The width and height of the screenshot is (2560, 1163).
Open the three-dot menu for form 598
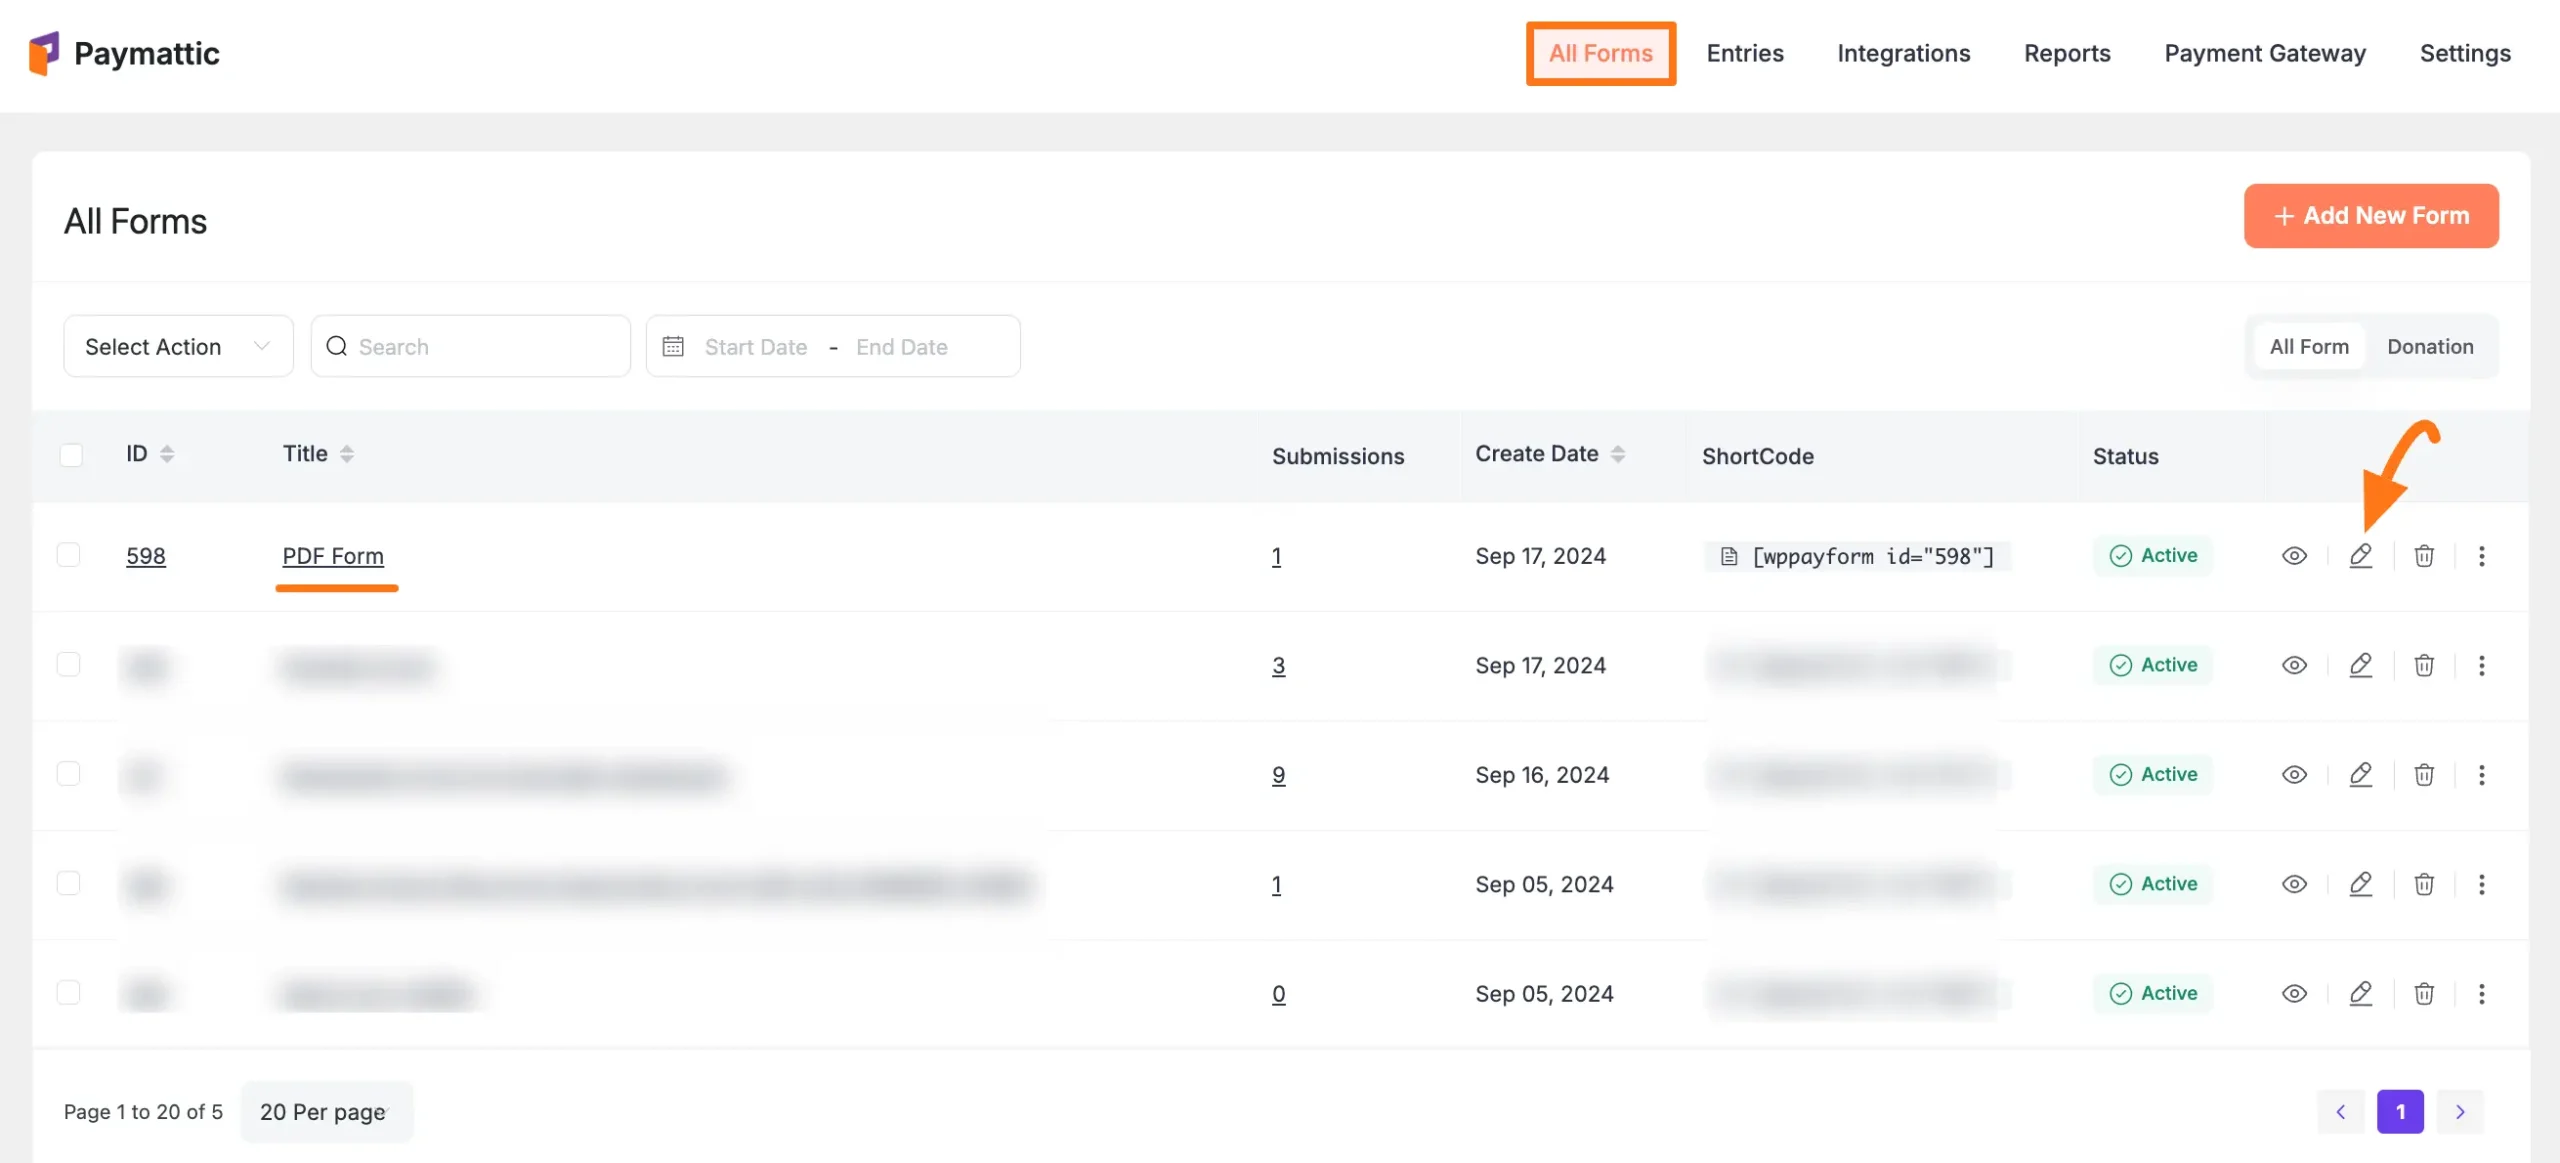2481,555
